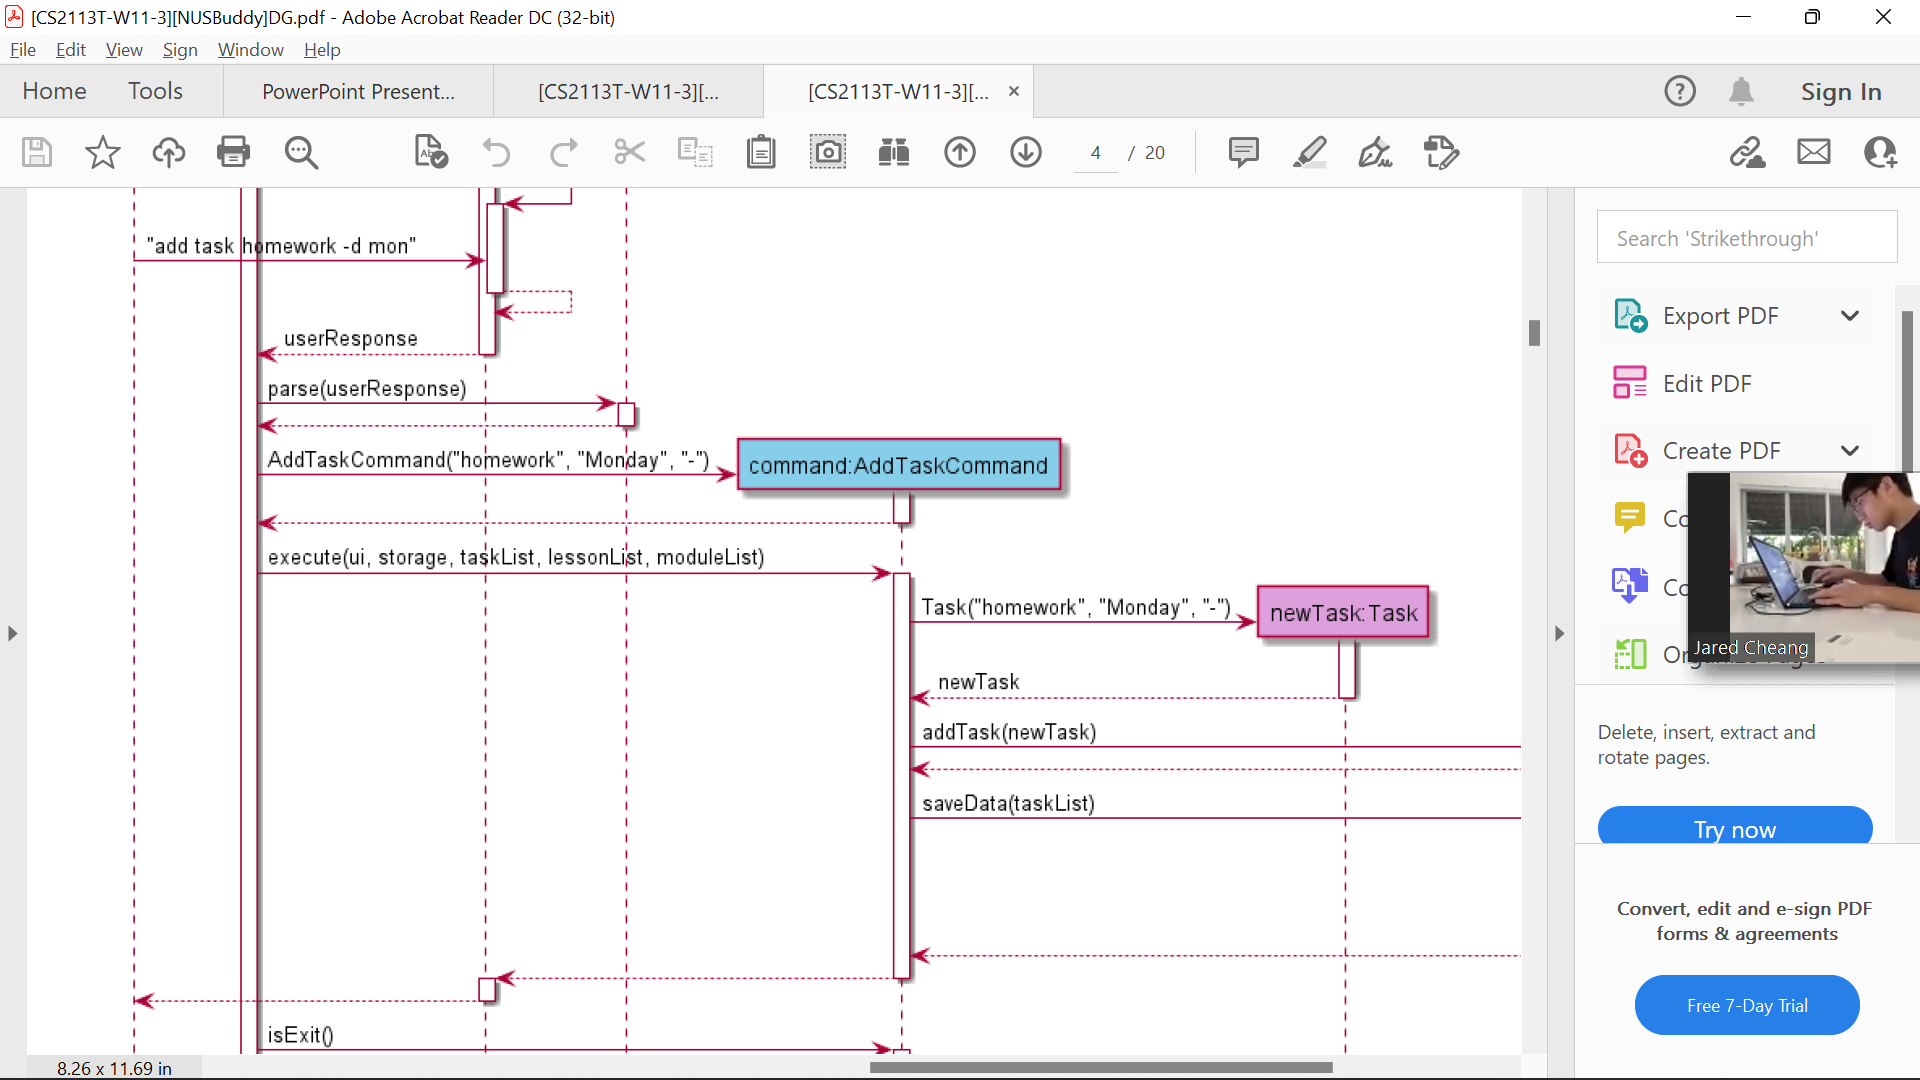Image resolution: width=1920 pixels, height=1080 pixels.
Task: Open notifications bell
Action: click(1741, 91)
